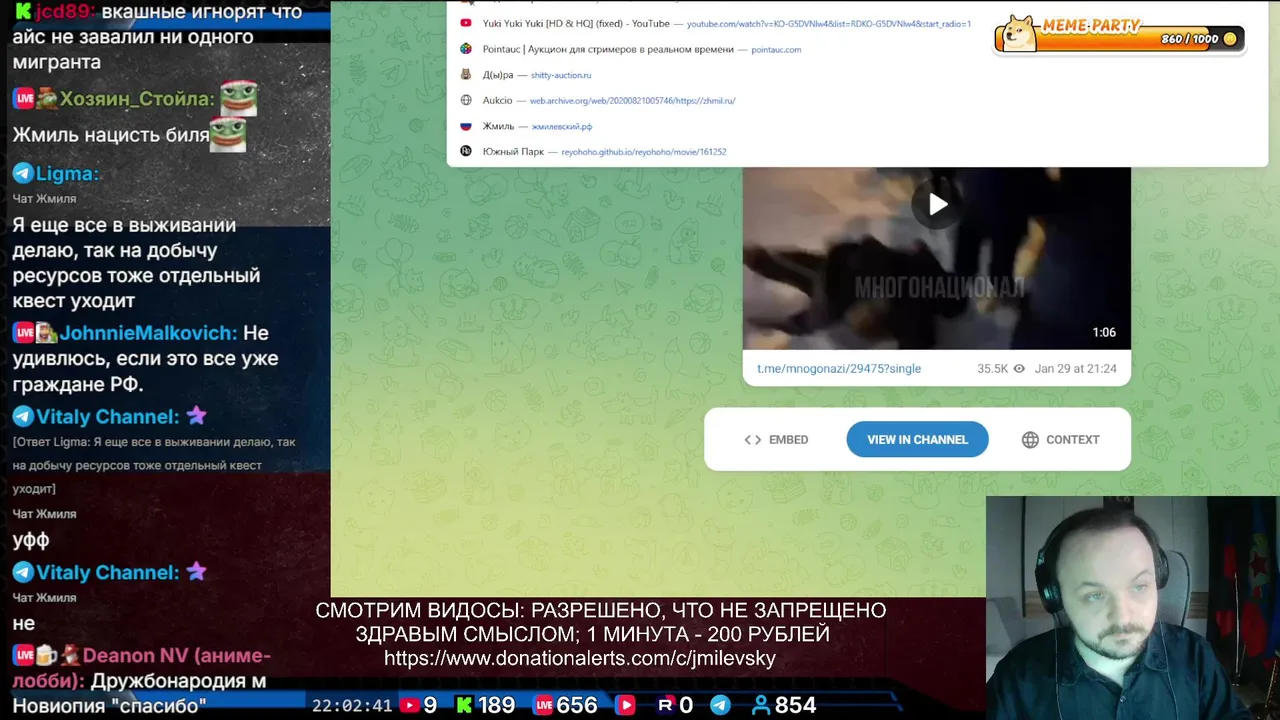Click the first Vitaly Channel username in chat
The height and width of the screenshot is (720, 1280).
(108, 416)
